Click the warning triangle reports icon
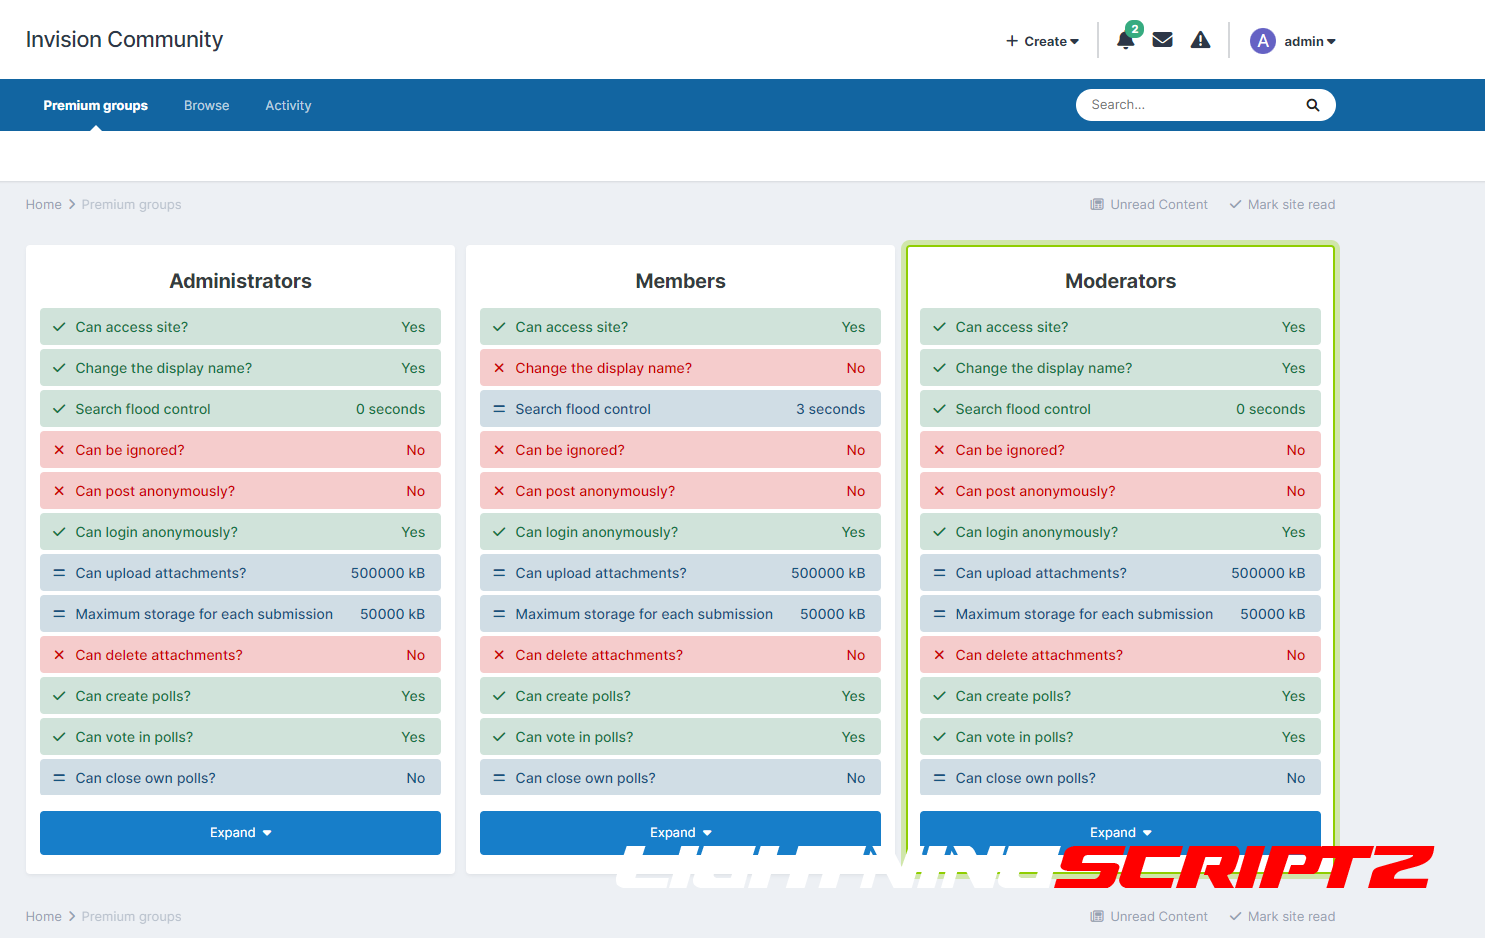1485x938 pixels. [x=1200, y=40]
